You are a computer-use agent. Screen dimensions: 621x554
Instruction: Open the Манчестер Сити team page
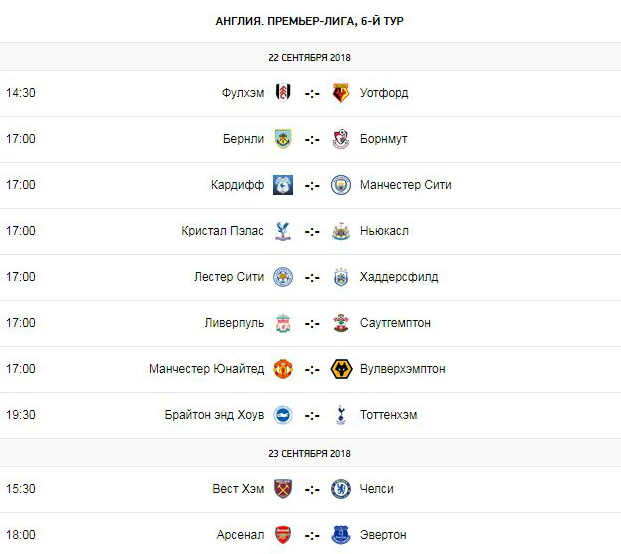pos(405,185)
